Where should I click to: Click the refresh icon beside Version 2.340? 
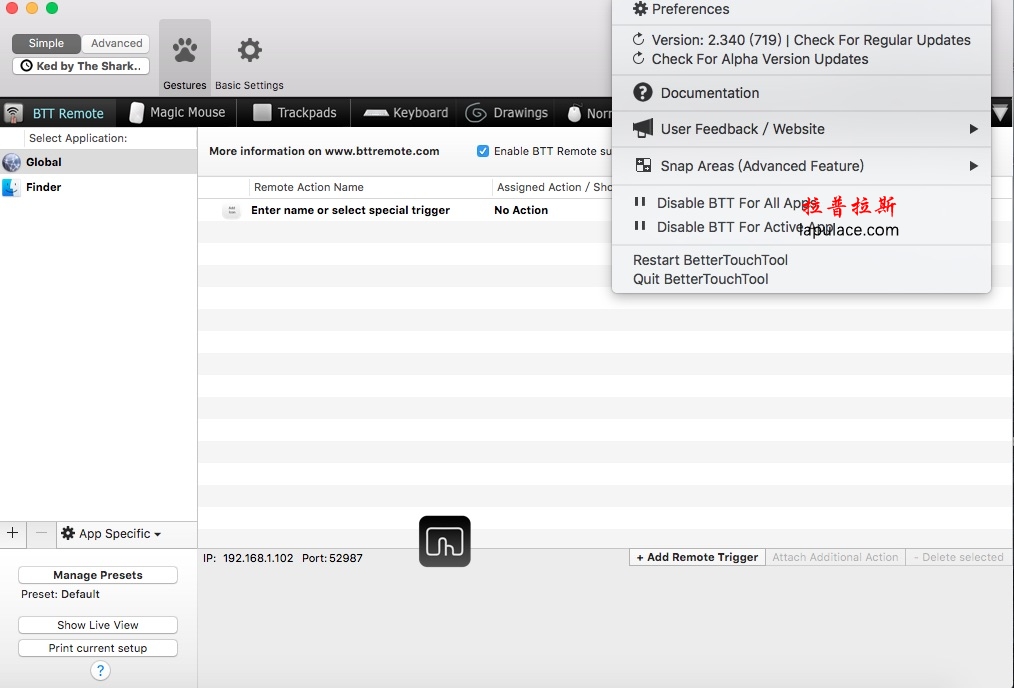point(639,39)
